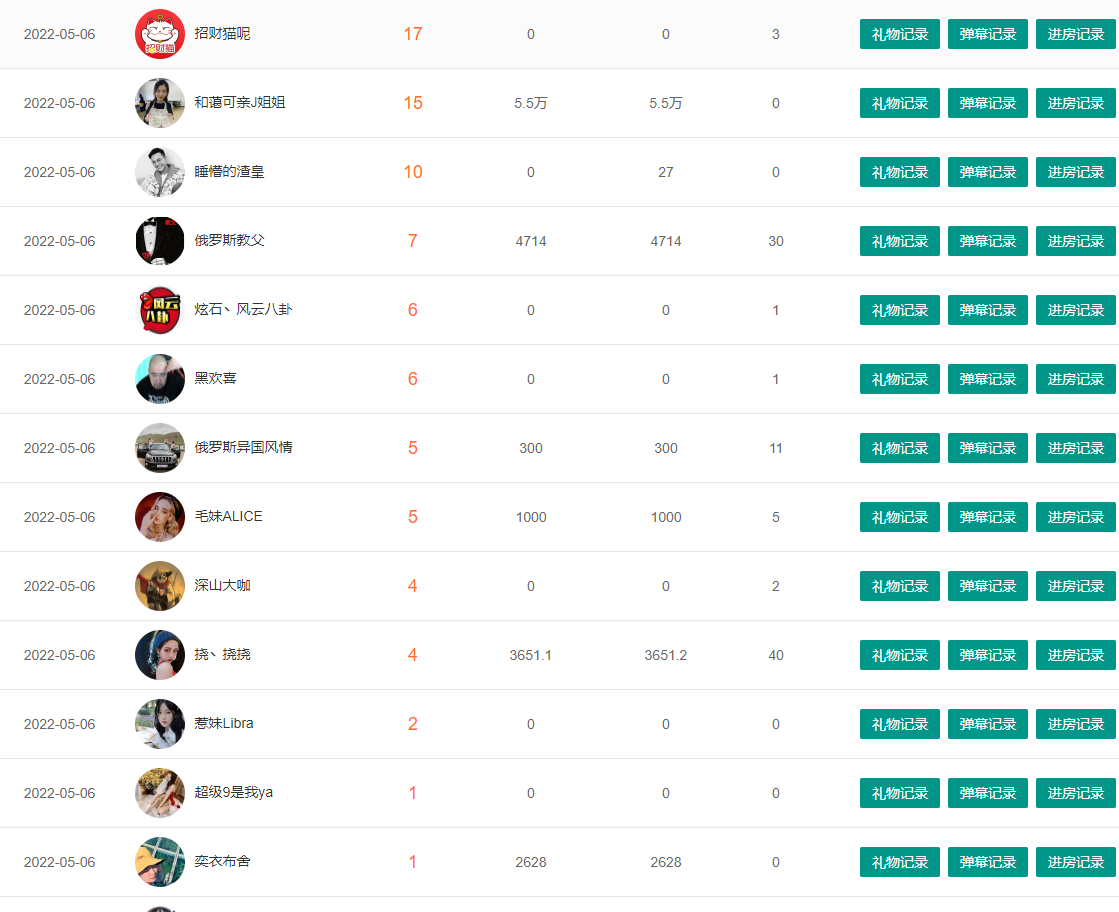1119x912 pixels.
Task: Show 进房记录 for 睡懵的渣皇
Action: pos(1075,172)
